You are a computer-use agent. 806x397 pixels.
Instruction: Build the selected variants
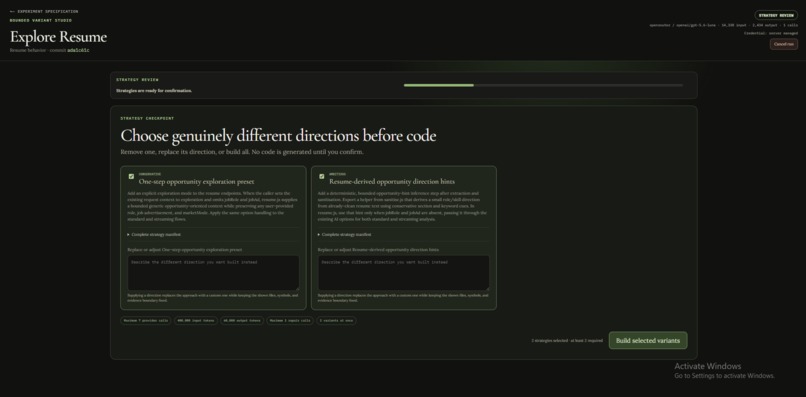[x=648, y=340]
